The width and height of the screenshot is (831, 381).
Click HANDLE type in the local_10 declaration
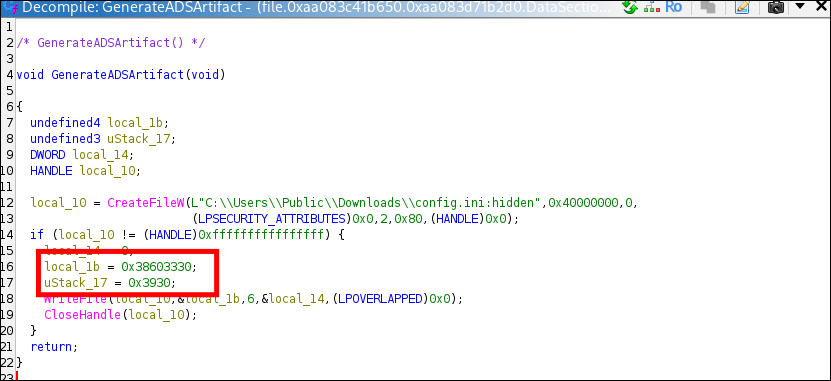point(51,171)
